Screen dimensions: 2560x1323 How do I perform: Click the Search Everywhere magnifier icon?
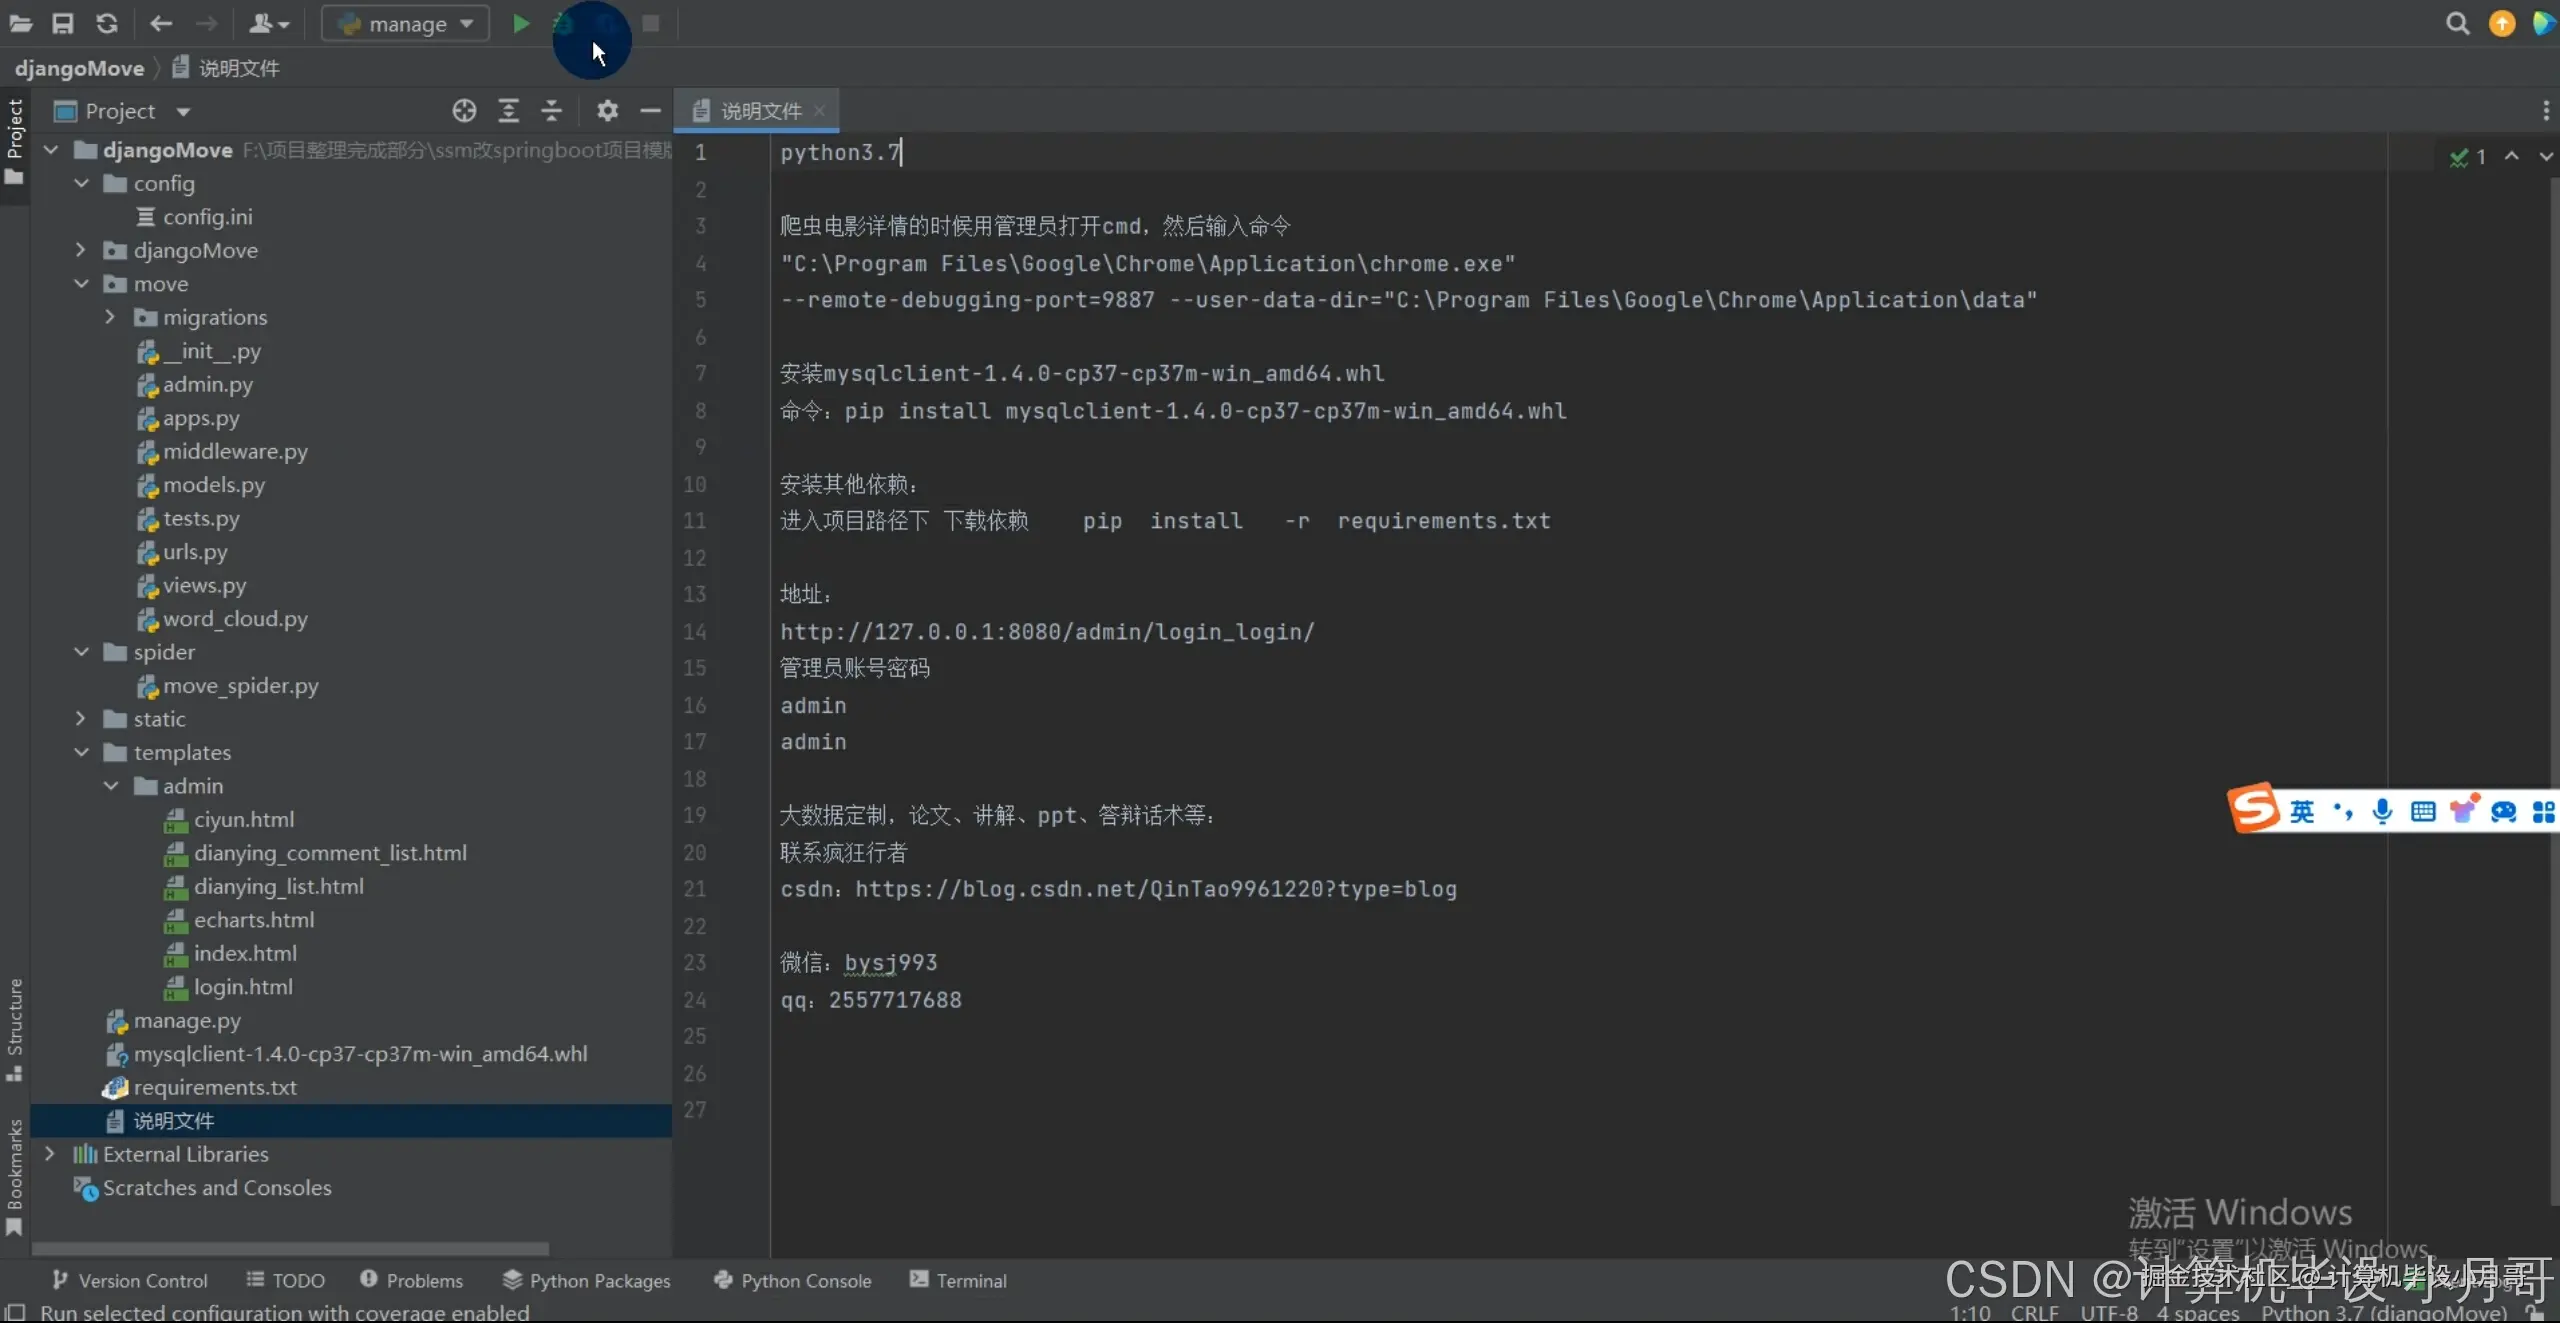pyautogui.click(x=2457, y=23)
